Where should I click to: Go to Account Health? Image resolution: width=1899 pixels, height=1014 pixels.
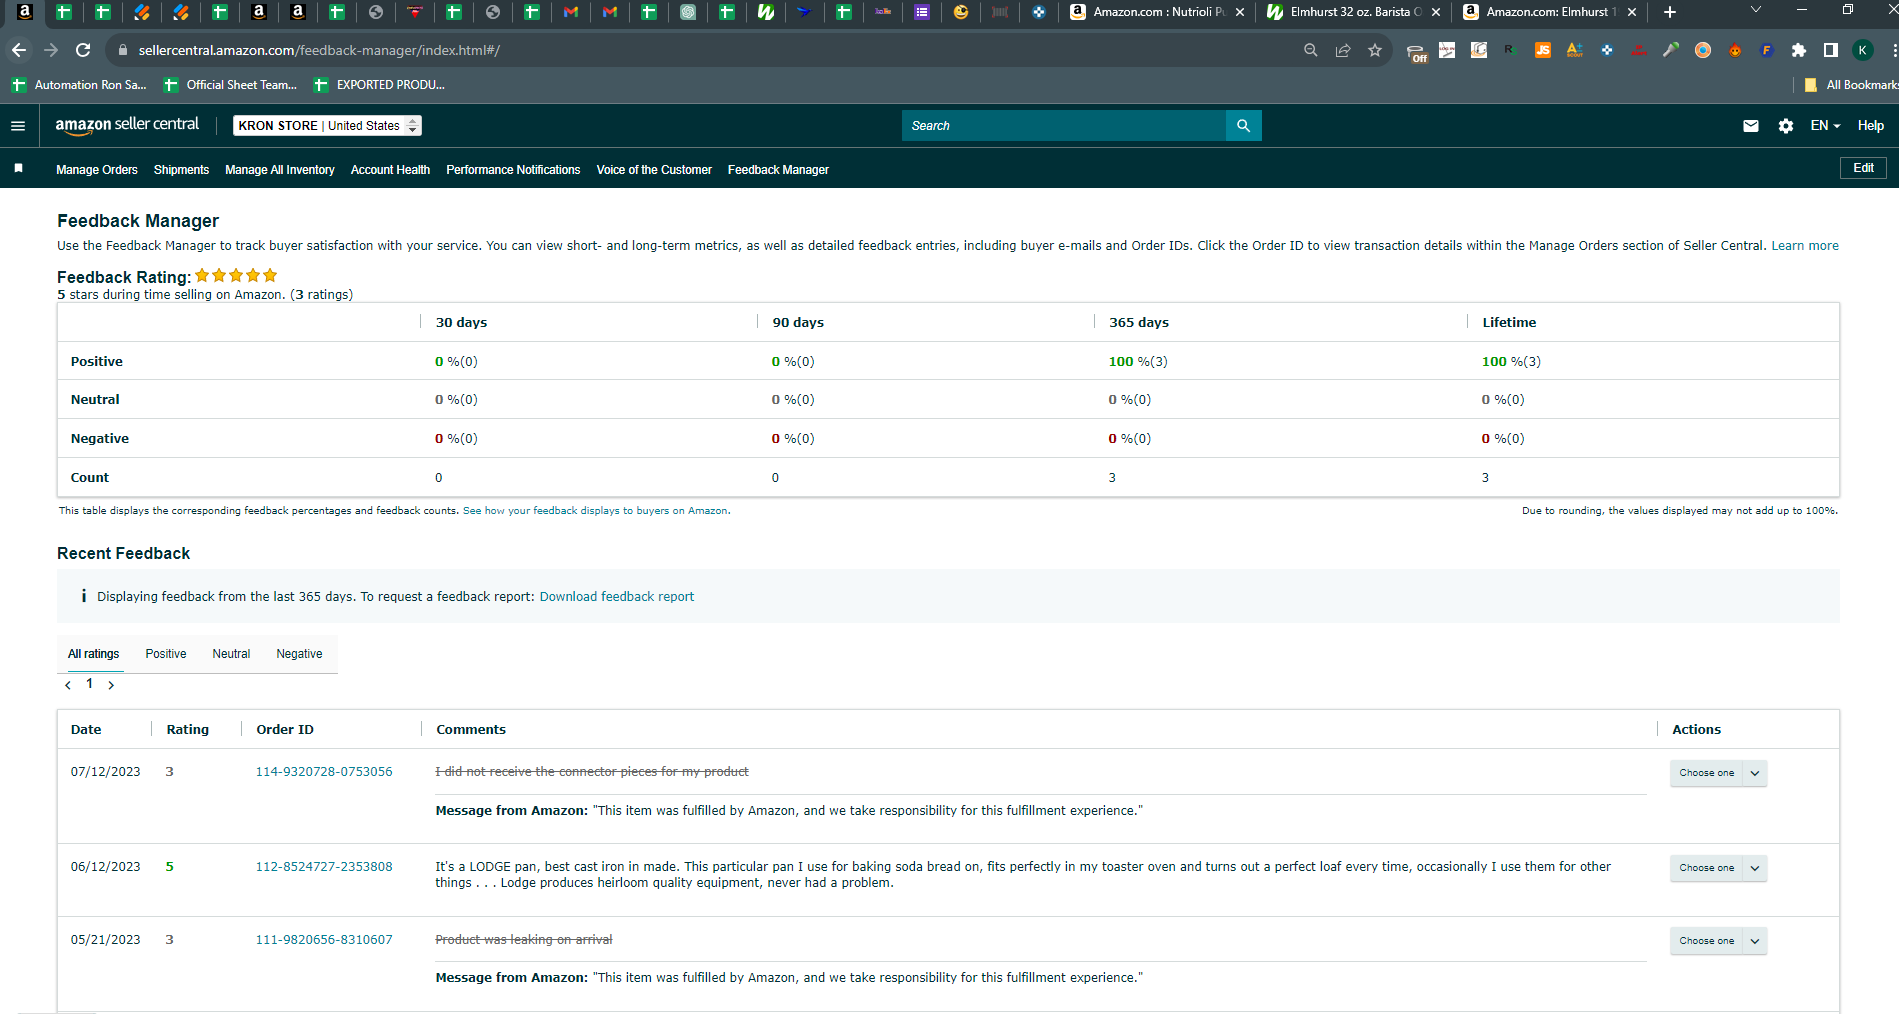click(x=390, y=170)
